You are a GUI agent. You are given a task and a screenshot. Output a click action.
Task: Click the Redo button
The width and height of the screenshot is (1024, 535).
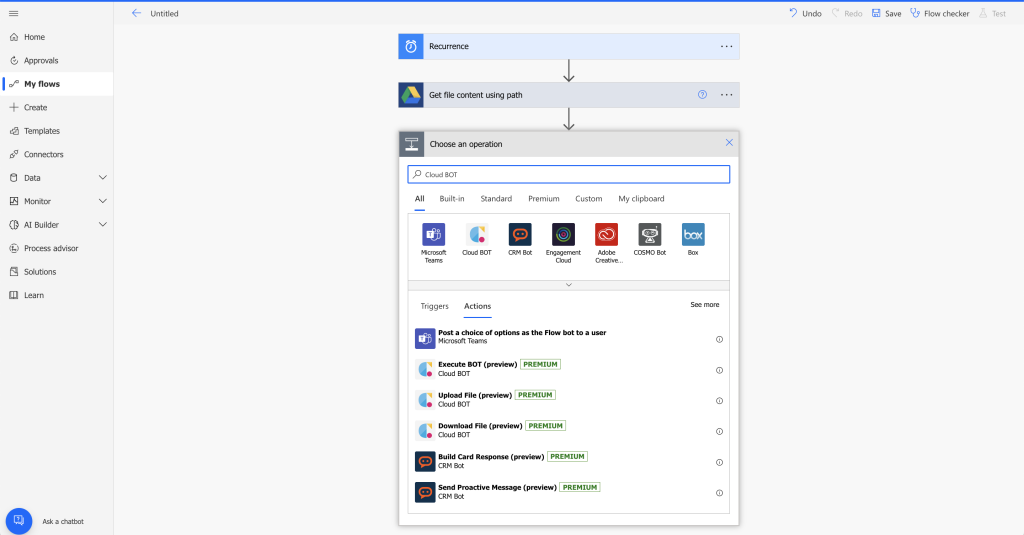click(x=847, y=13)
